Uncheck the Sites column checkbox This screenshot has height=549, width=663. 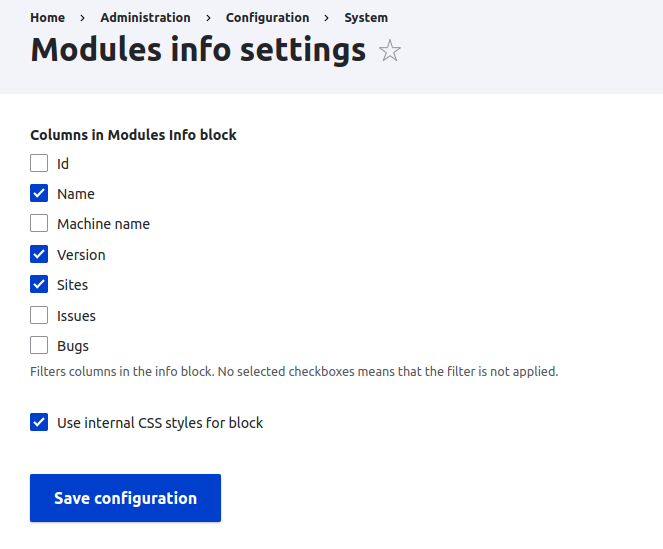(x=39, y=284)
